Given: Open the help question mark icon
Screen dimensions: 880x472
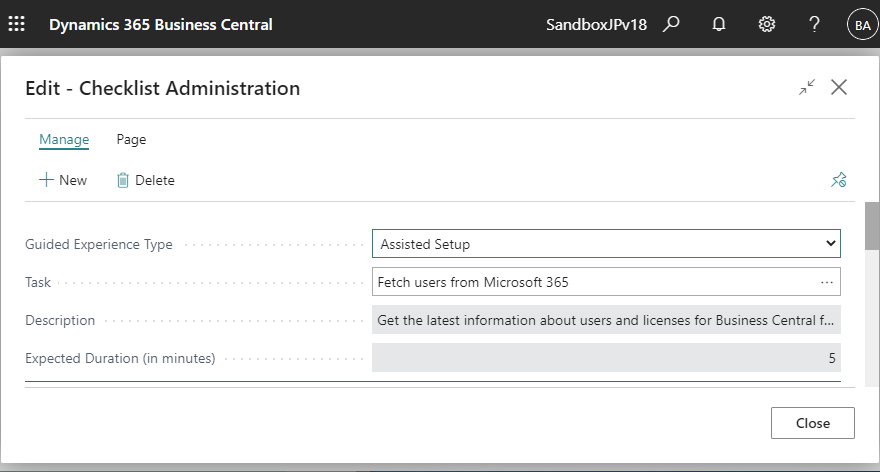Looking at the screenshot, I should point(814,24).
